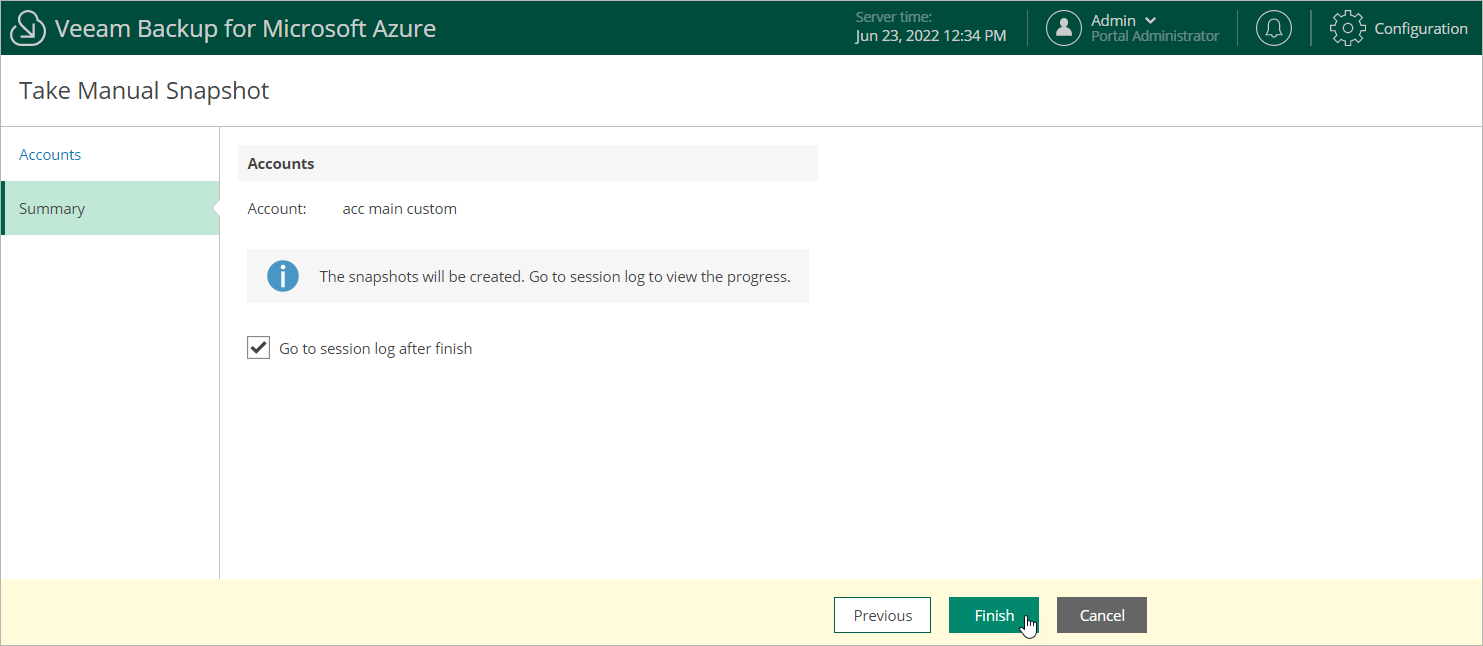Click the Veeam logo icon

28,29
